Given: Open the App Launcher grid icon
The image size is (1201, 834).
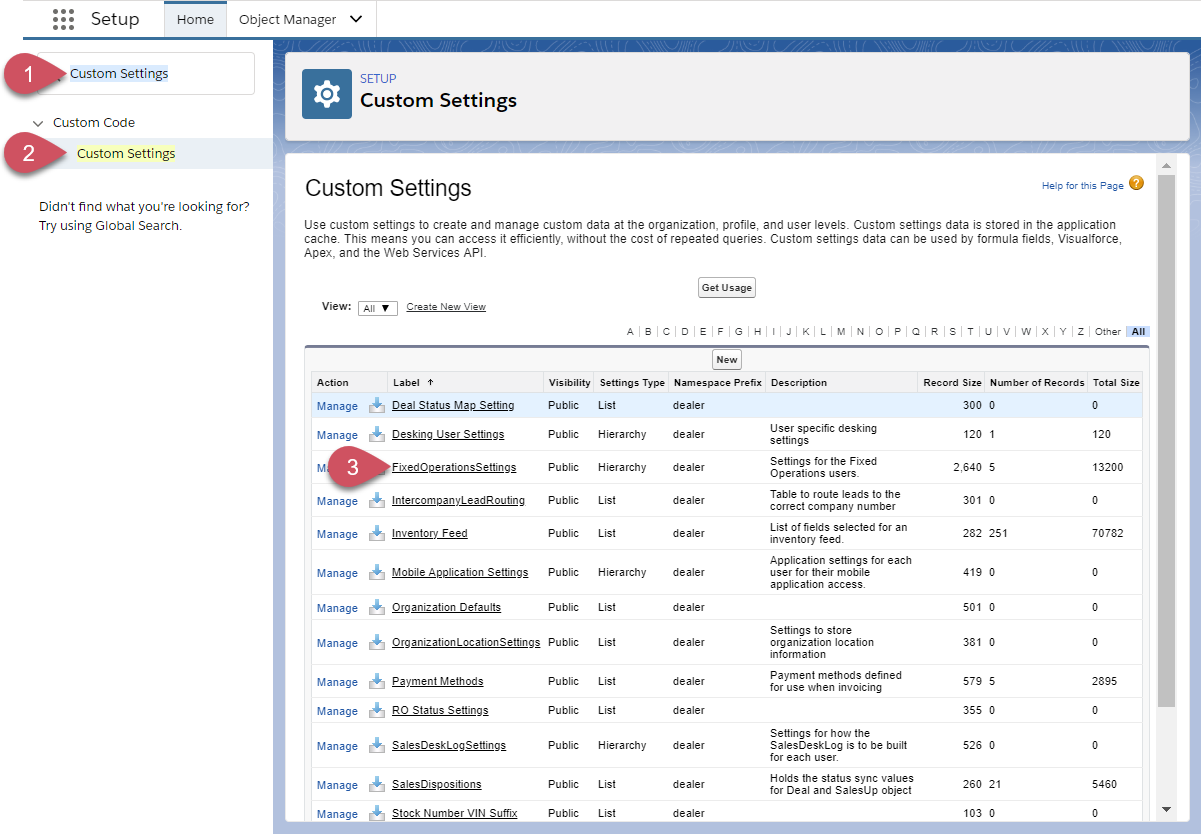Looking at the screenshot, I should click(63, 19).
